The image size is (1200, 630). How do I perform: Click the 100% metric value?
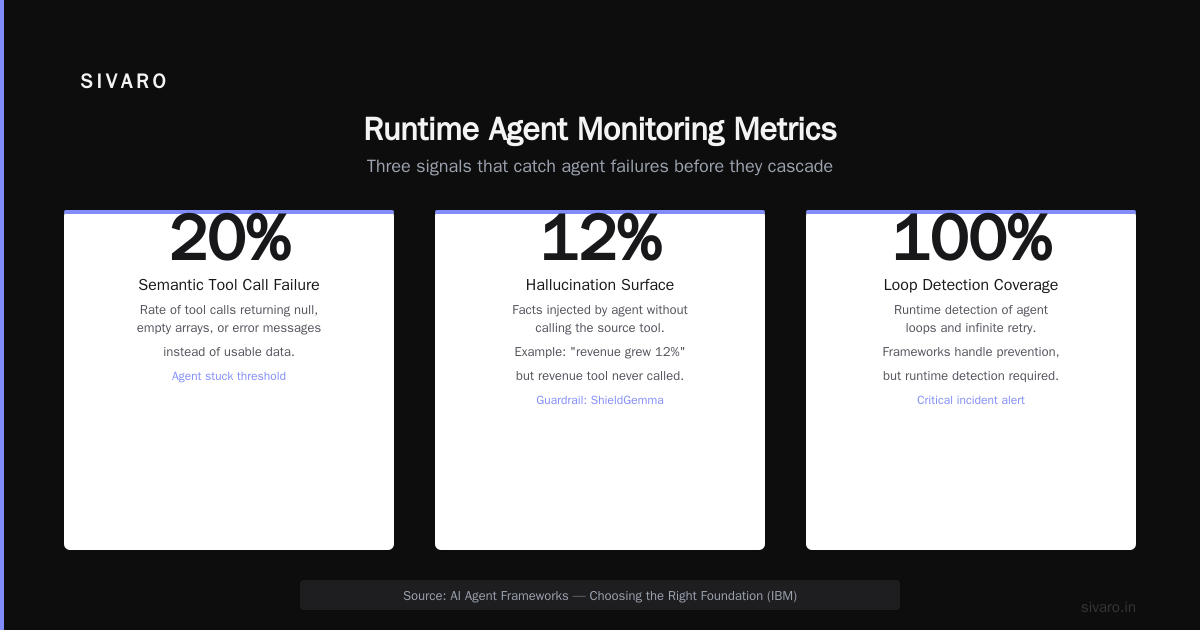pyautogui.click(x=972, y=240)
